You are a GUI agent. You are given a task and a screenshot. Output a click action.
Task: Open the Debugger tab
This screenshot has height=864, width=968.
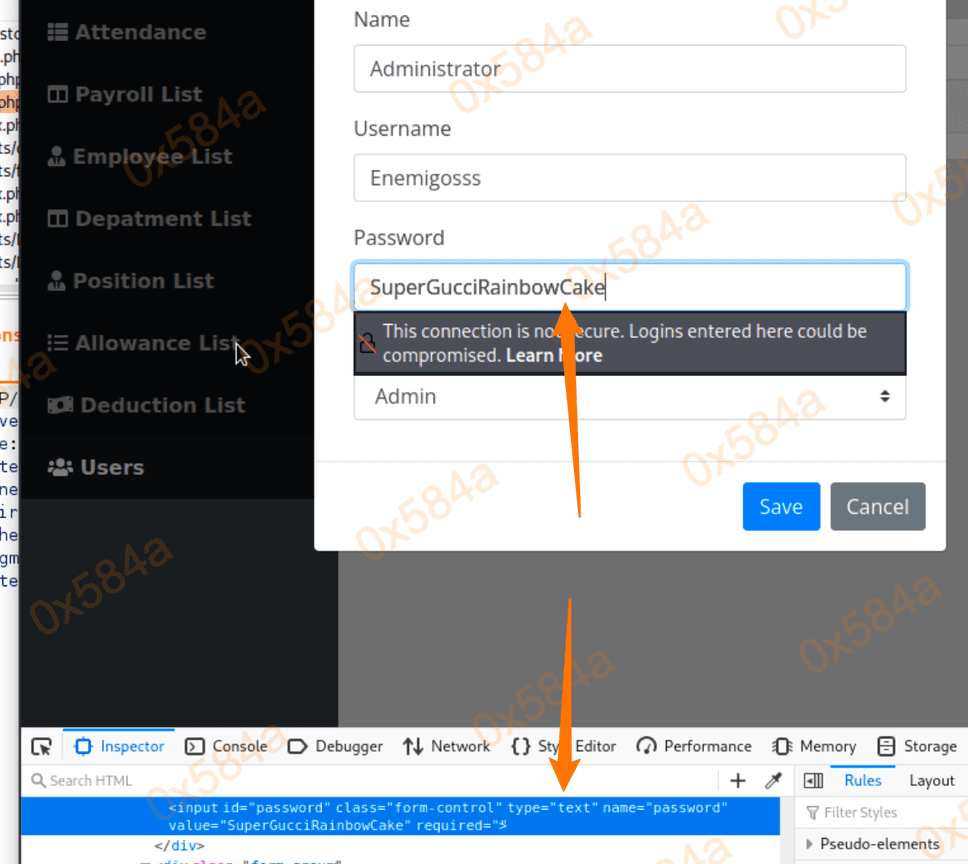point(336,746)
